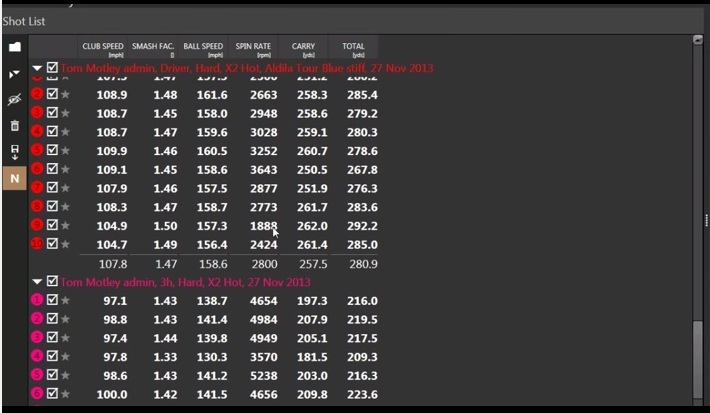Click the CARRY column header
The image size is (710, 413).
pyautogui.click(x=303, y=49)
